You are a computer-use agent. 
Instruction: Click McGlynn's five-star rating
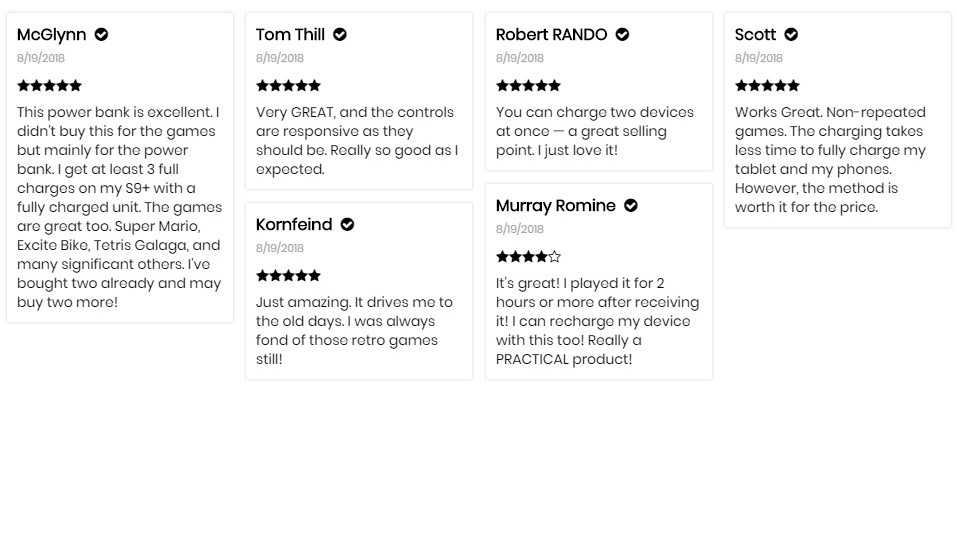49,86
